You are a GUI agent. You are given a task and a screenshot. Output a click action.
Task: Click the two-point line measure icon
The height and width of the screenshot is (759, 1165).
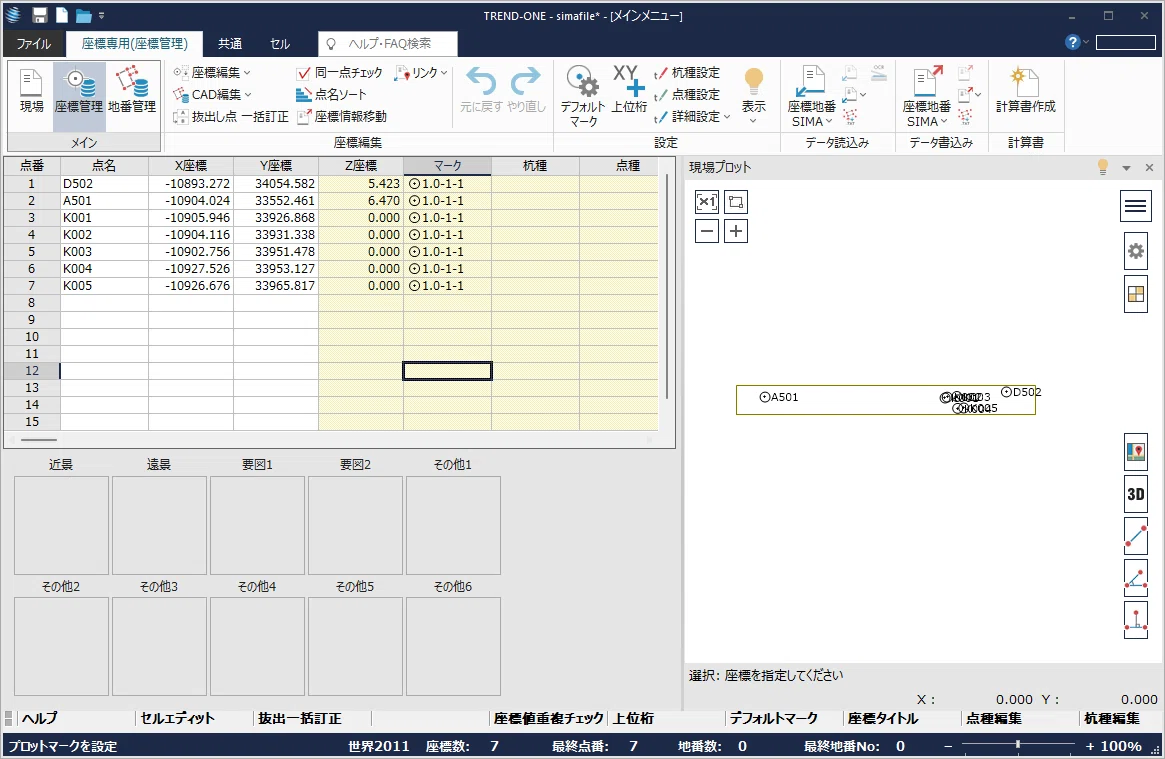[1135, 536]
